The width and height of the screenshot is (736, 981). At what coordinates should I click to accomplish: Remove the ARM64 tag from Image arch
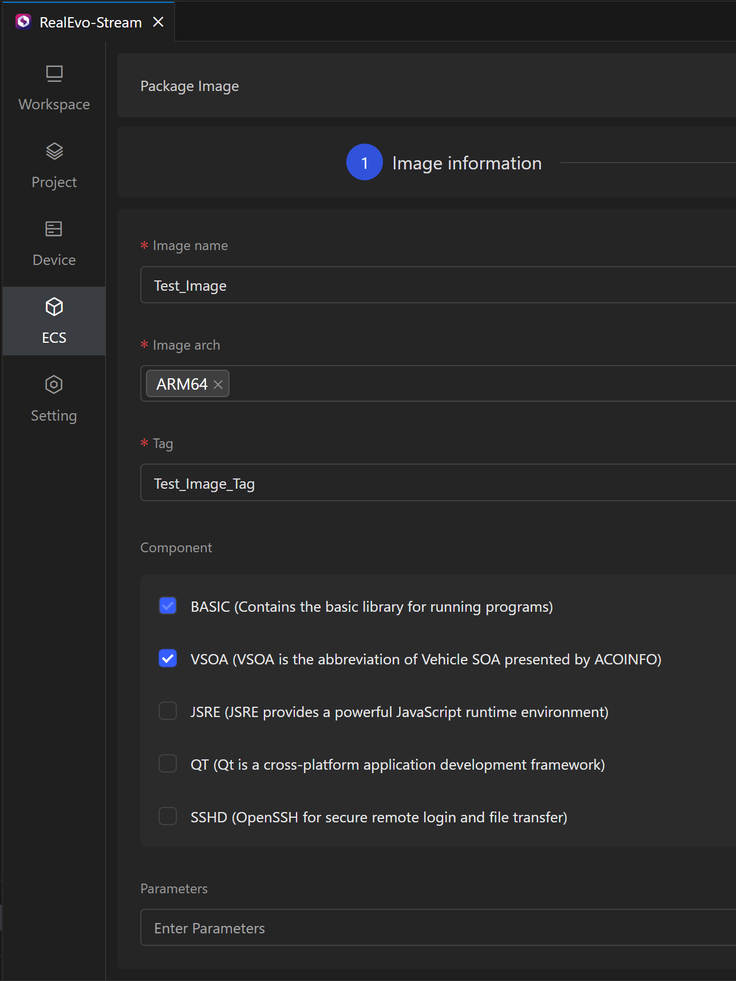(218, 385)
